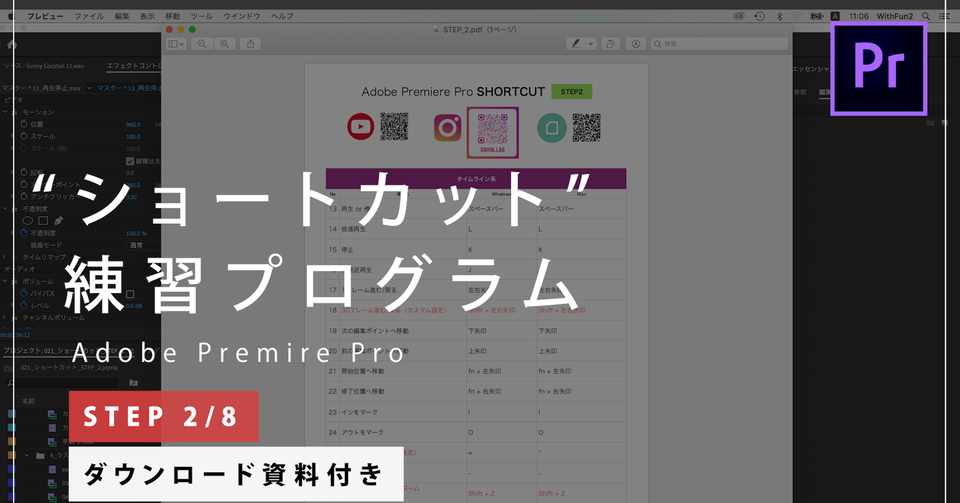Image resolution: width=960 pixels, height=503 pixels.
Task: Toggle the スケール stopwatch animation
Action: [x=23, y=136]
